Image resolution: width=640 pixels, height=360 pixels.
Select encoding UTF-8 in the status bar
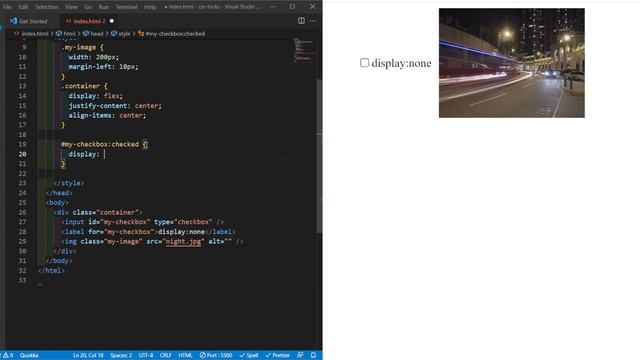click(x=146, y=355)
